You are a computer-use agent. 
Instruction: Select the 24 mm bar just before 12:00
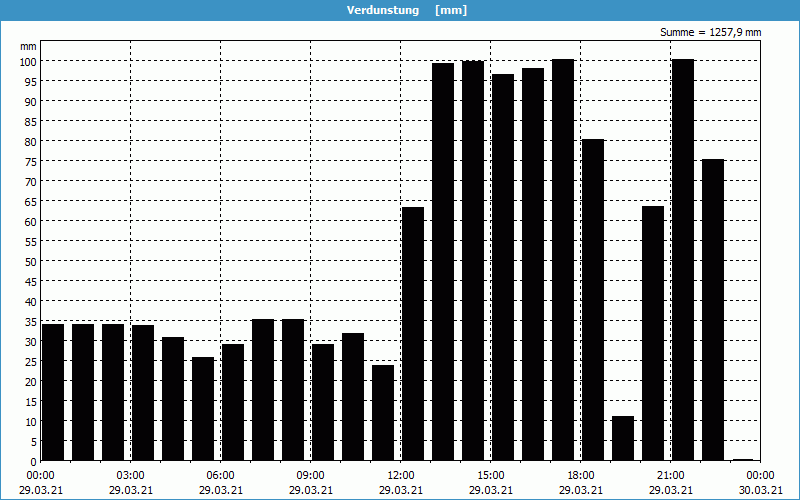383,413
